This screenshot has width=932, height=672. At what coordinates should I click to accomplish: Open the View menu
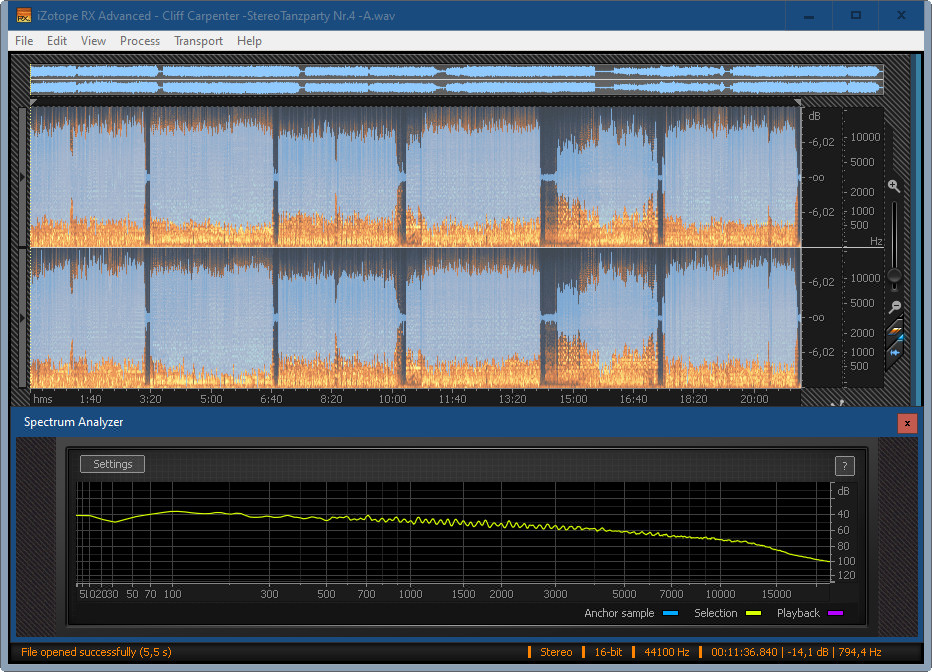click(x=93, y=41)
